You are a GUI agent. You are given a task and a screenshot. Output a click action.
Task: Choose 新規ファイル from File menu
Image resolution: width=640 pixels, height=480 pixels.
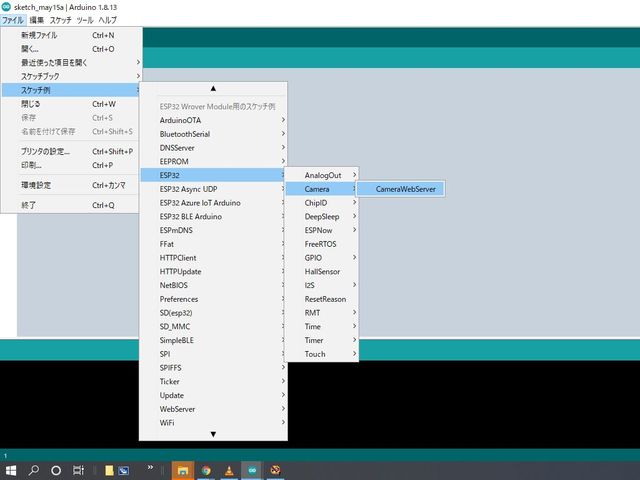(x=71, y=35)
